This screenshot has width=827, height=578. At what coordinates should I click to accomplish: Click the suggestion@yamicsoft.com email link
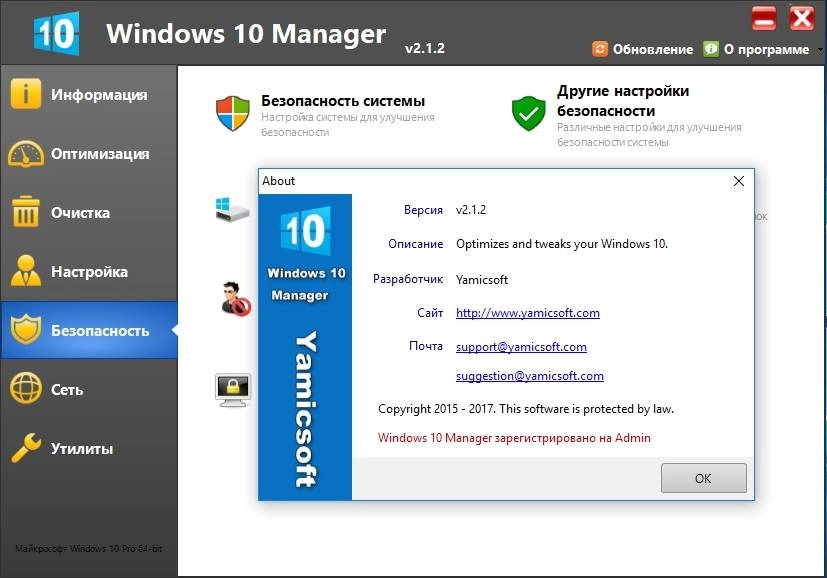pos(530,375)
